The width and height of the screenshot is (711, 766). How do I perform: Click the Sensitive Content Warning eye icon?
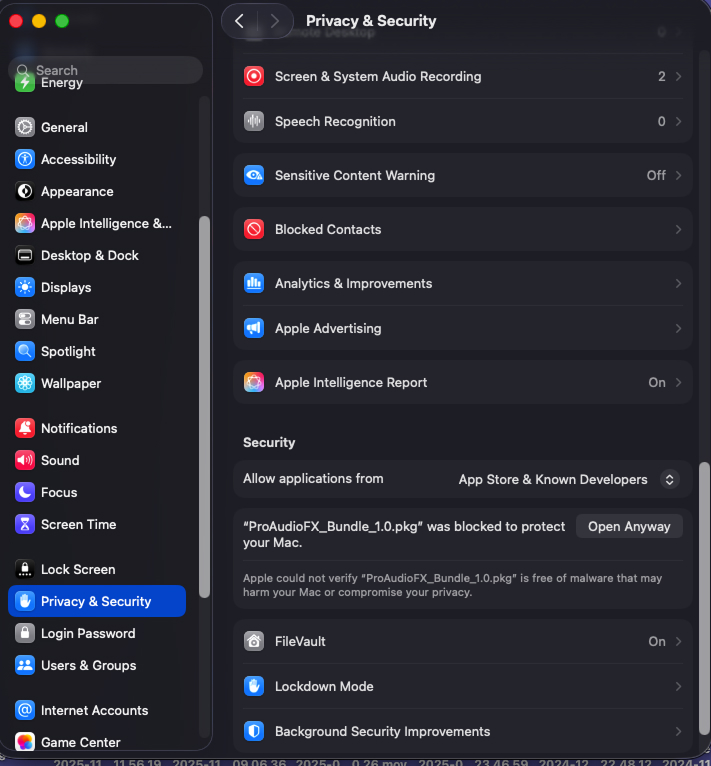(254, 176)
